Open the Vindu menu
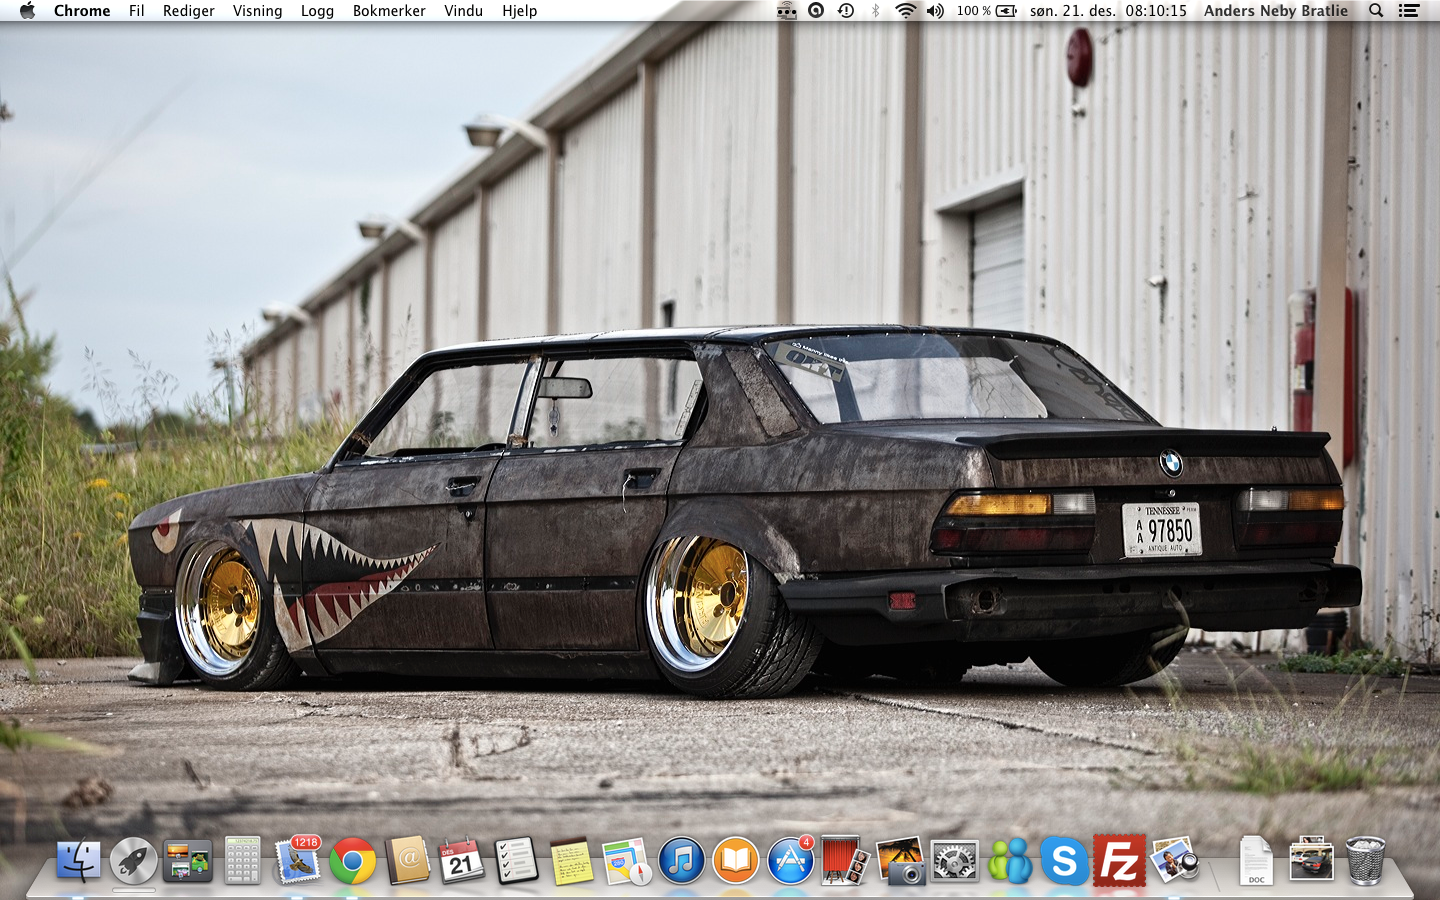Screen dimensions: 1440x900 click(464, 11)
